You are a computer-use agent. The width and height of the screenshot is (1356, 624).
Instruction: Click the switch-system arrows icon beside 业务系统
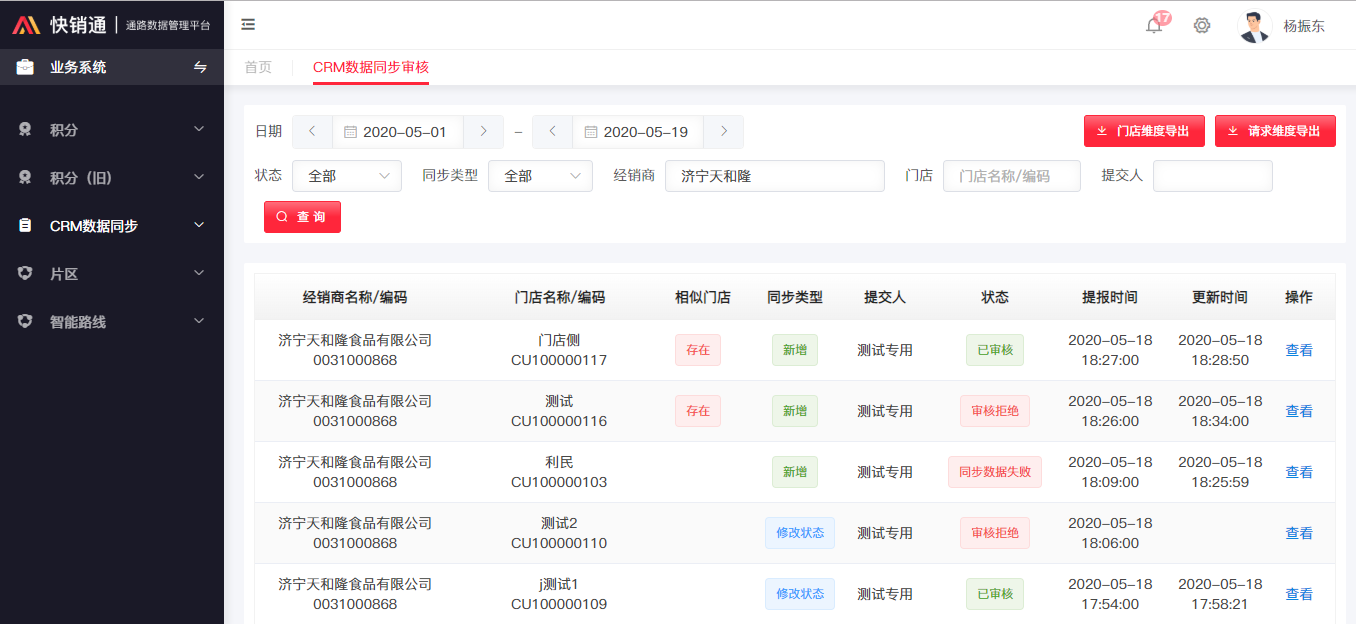click(200, 67)
